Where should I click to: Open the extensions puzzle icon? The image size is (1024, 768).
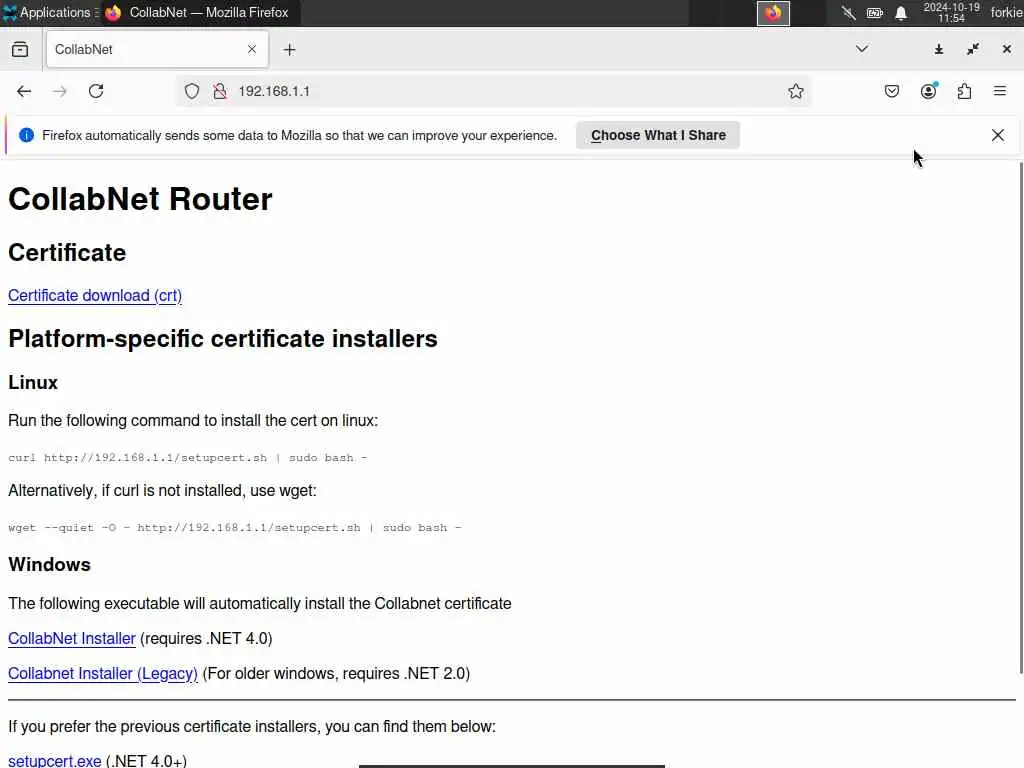pyautogui.click(x=965, y=91)
